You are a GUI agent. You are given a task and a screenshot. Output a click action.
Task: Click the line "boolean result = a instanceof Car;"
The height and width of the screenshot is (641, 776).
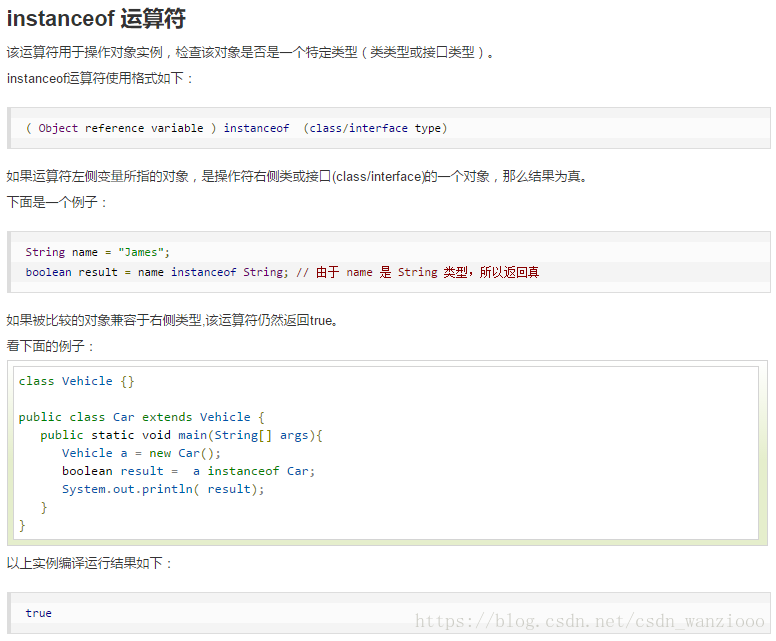pyautogui.click(x=189, y=471)
